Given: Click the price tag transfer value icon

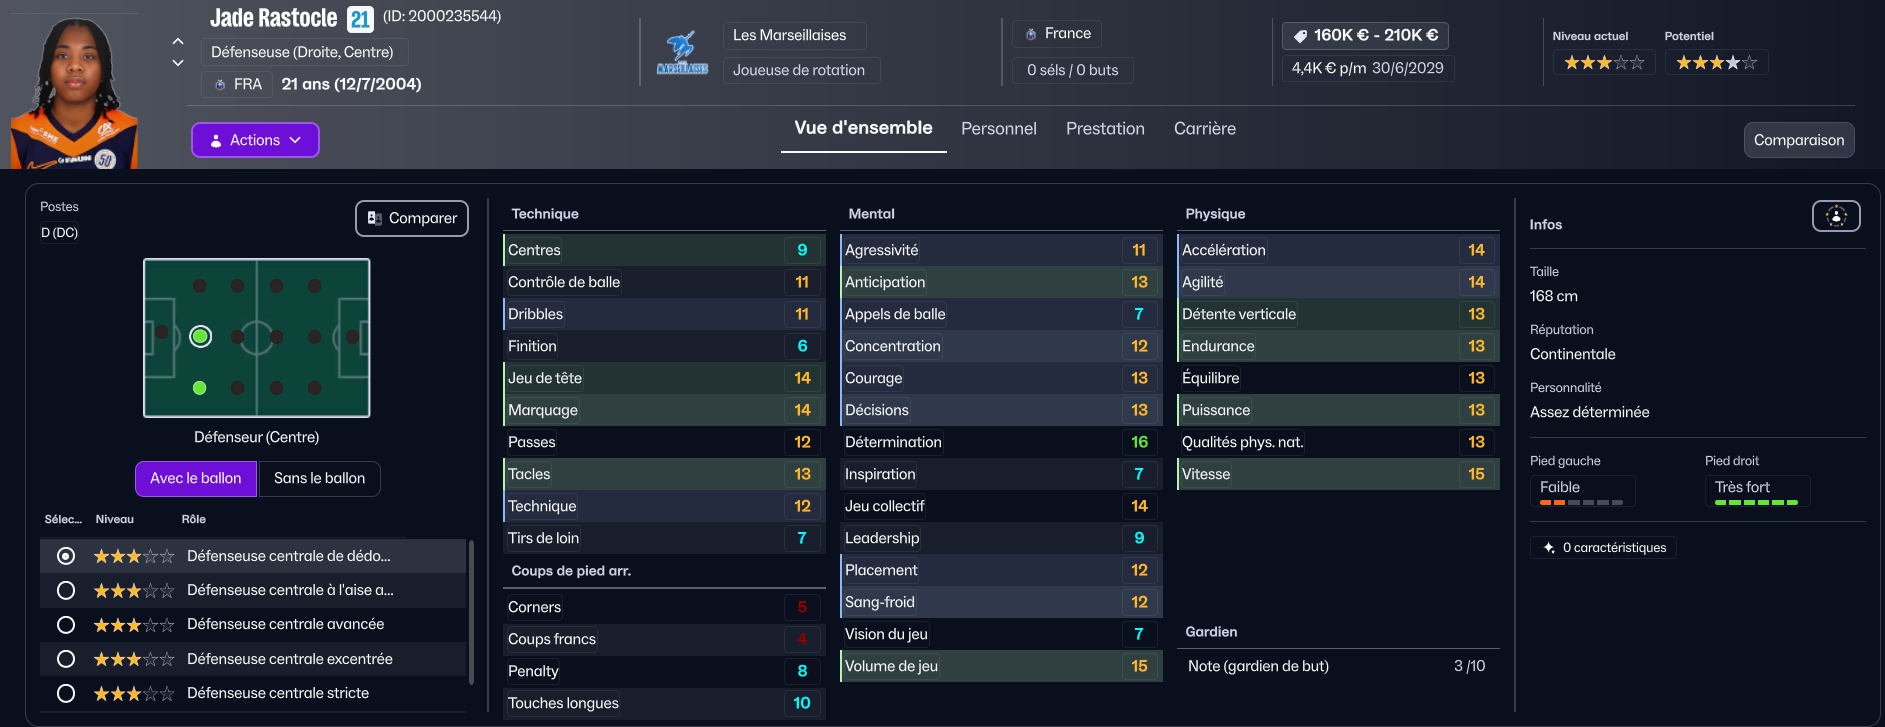Looking at the screenshot, I should pyautogui.click(x=1300, y=36).
